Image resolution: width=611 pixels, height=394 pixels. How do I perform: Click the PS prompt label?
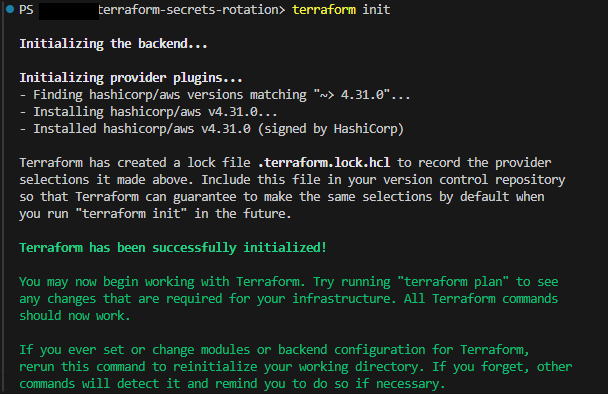[26, 10]
